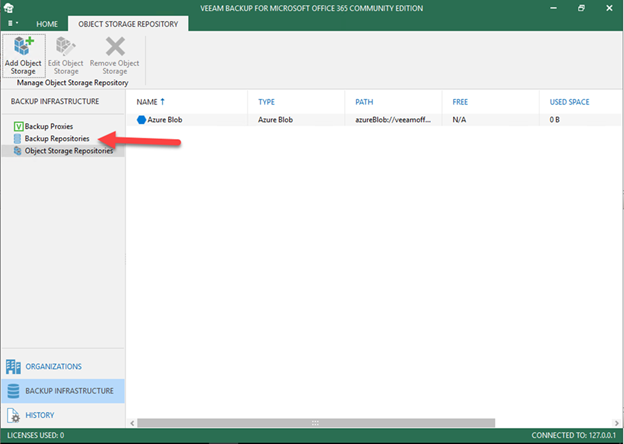Viewport: 624px width, 444px height.
Task: Click the blue Azure Blob hexagon icon
Action: point(141,120)
